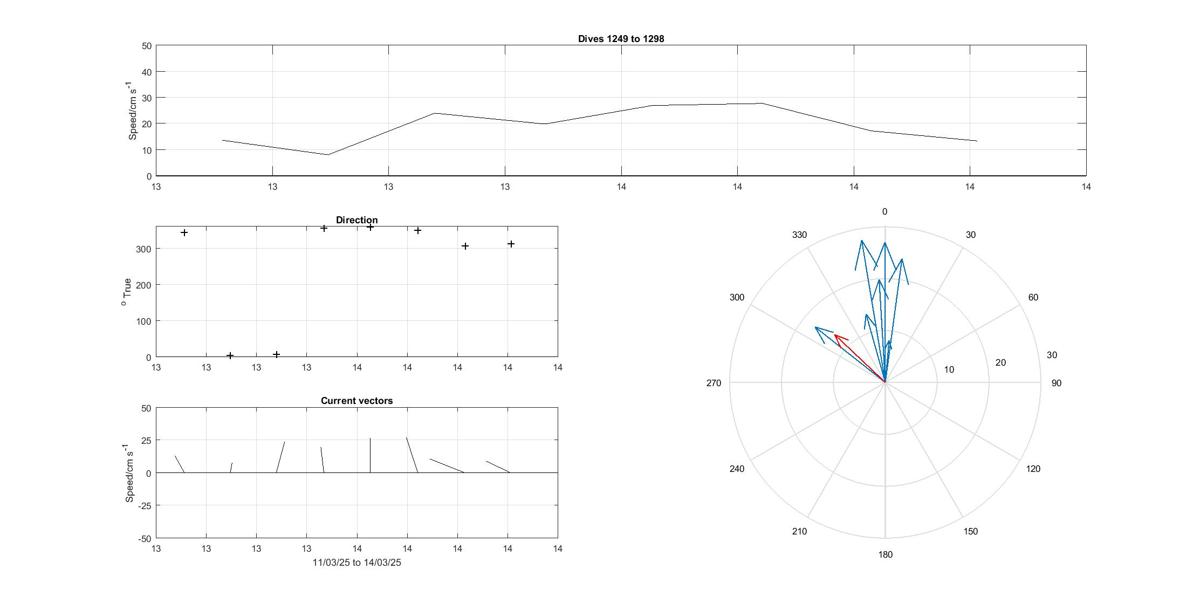This screenshot has width=1200, height=605.
Task: Click the polar plot's 300 degree label
Action: [x=737, y=298]
